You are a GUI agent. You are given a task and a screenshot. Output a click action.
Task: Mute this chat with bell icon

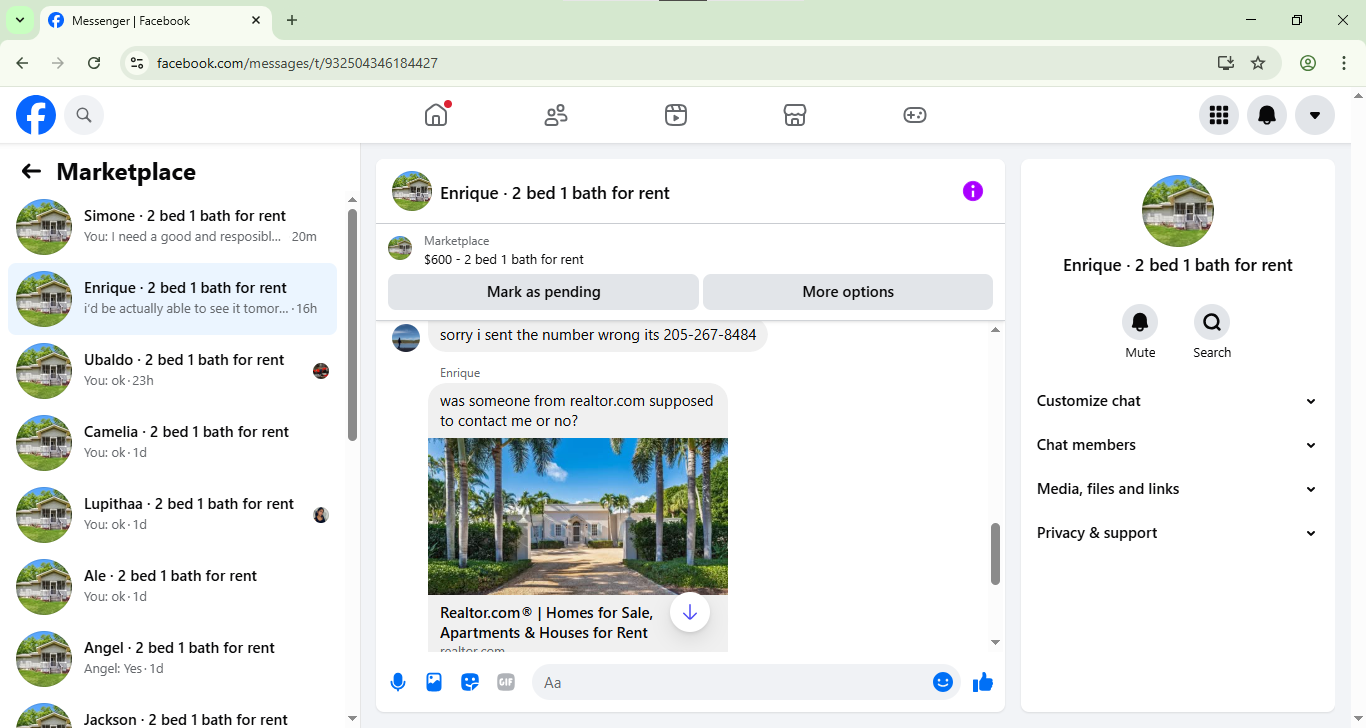1140,322
